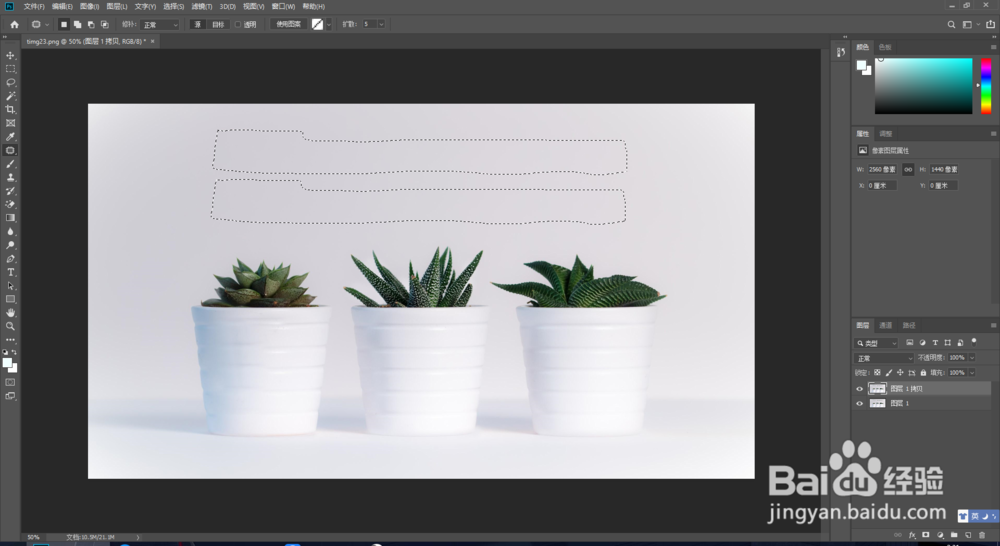Hide the 图层 1 layer
Viewport: 1000px width, 546px height.
tap(859, 403)
